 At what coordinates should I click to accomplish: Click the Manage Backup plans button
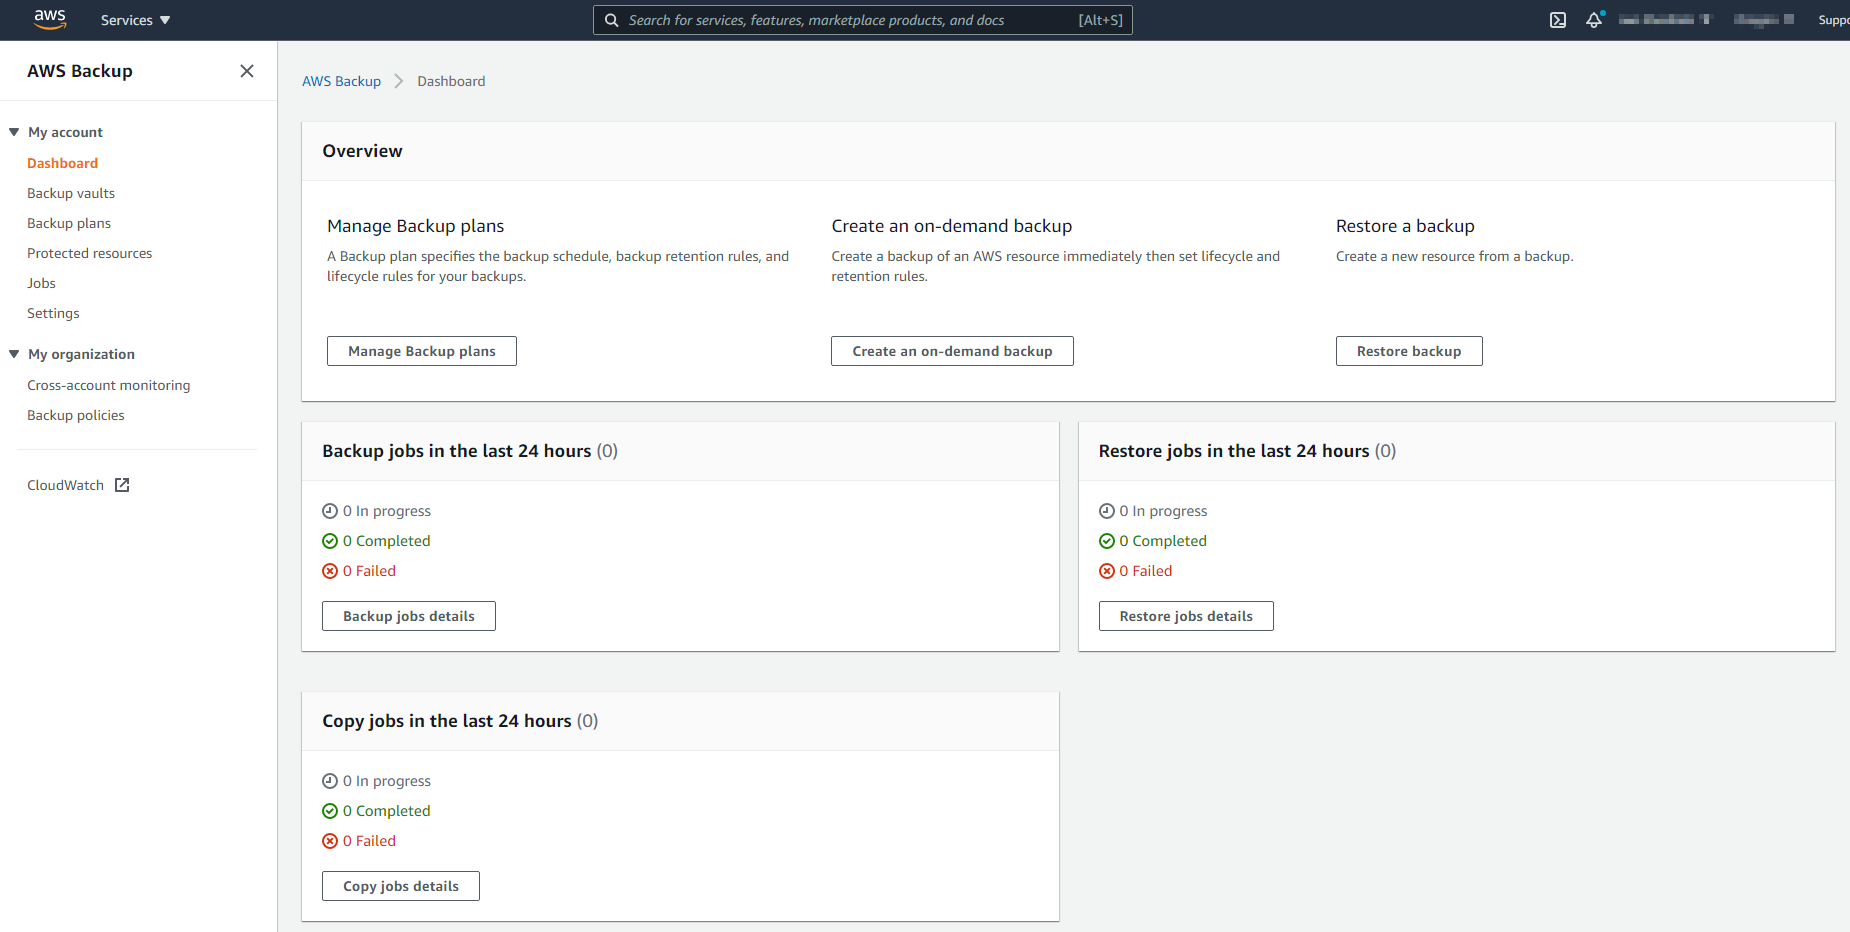click(421, 351)
